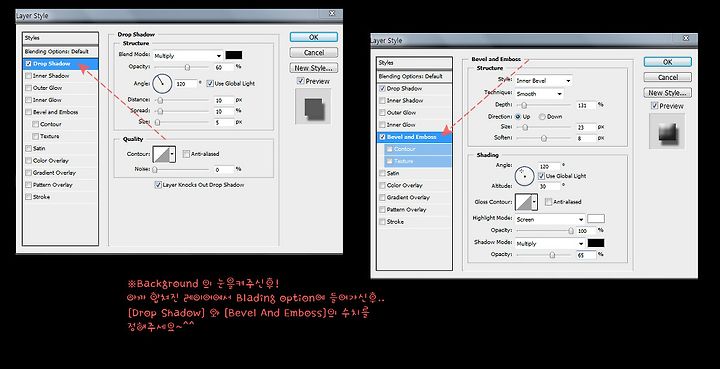720x369 pixels.
Task: Click the Highlight Mode white color swatch
Action: point(596,219)
